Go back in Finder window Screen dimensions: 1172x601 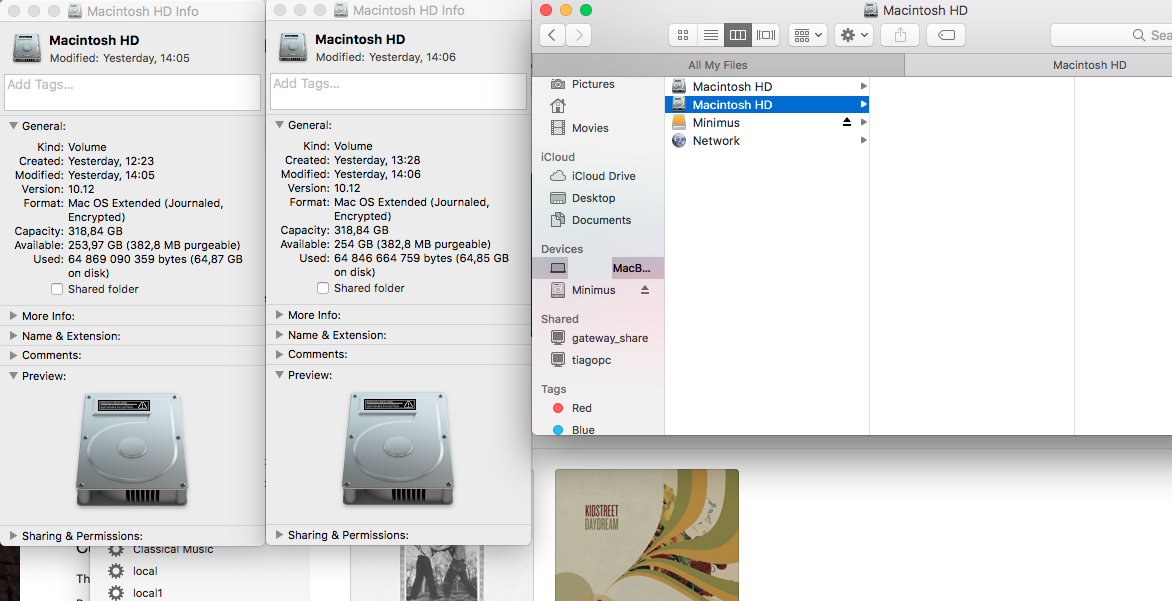coord(552,34)
